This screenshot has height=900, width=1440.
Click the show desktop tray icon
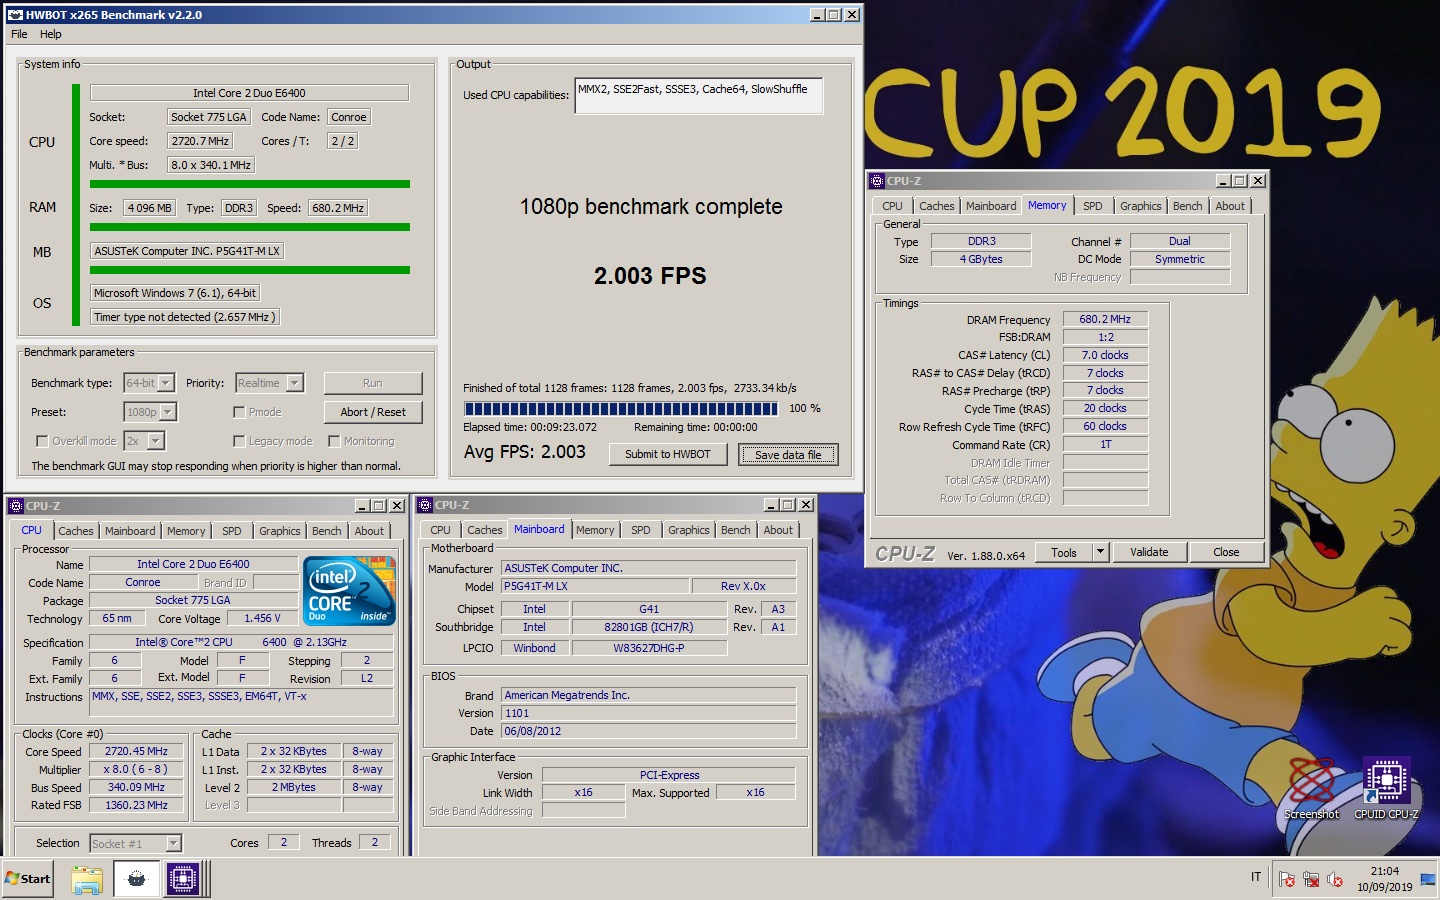click(1428, 879)
